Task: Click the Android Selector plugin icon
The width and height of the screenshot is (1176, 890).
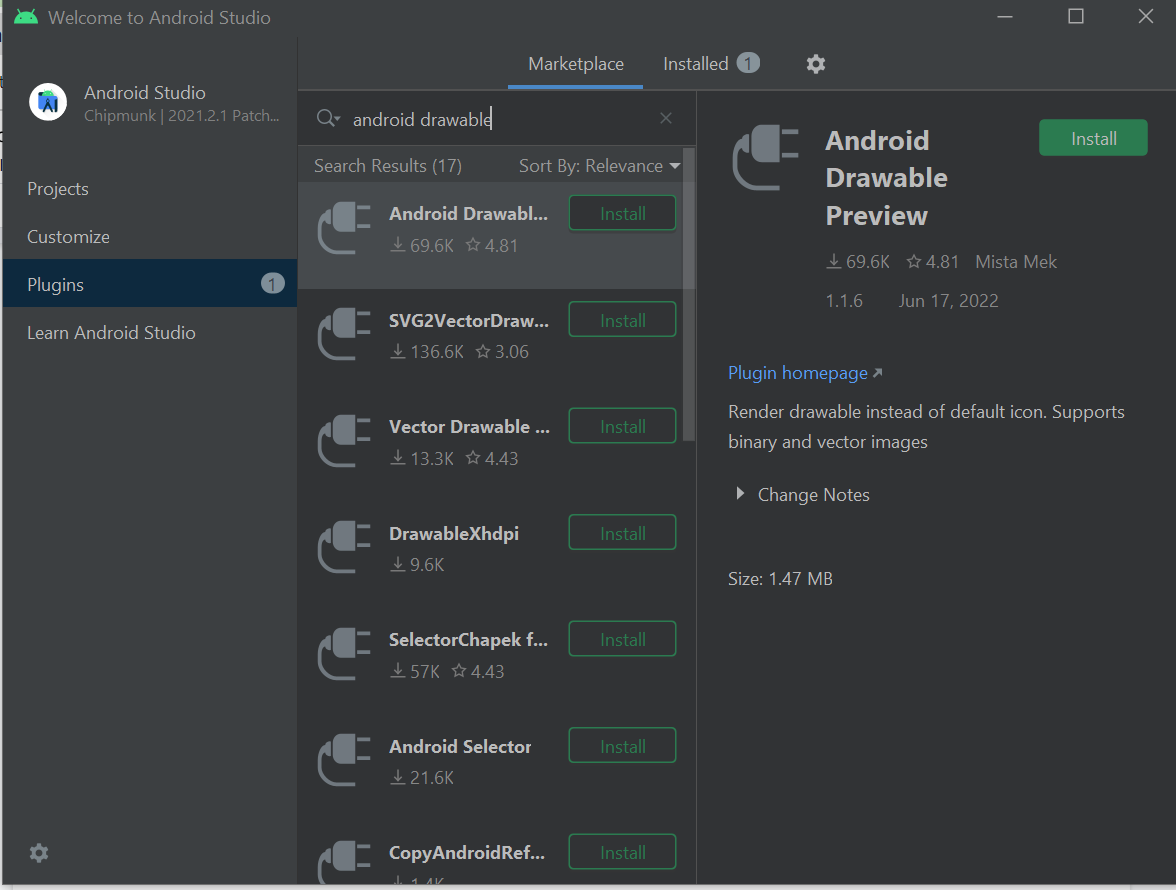Action: coord(344,761)
